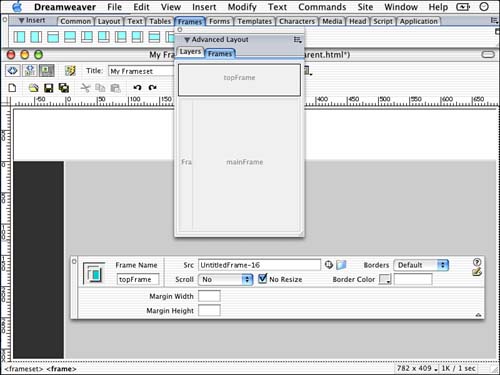Open the Quick Tag Editor icon
Image resolution: width=500 pixels, height=375 pixels.
(x=477, y=272)
